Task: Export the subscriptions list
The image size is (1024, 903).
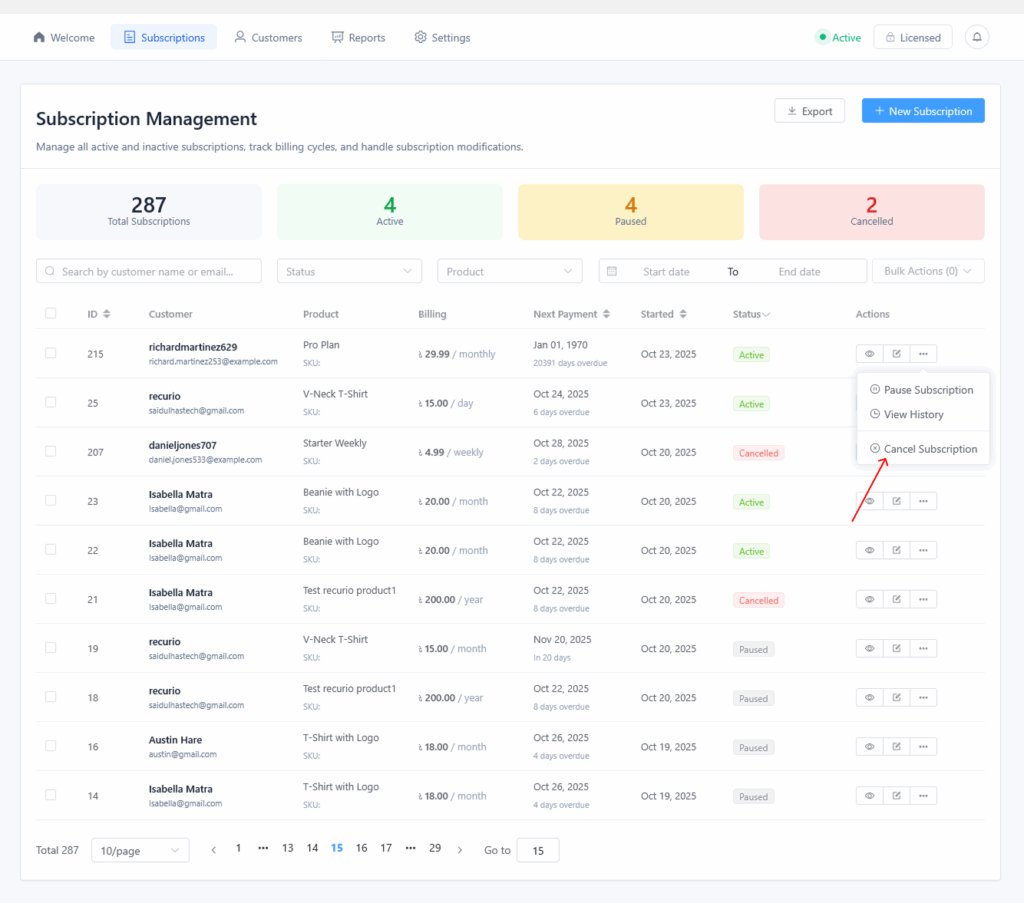Action: 809,111
